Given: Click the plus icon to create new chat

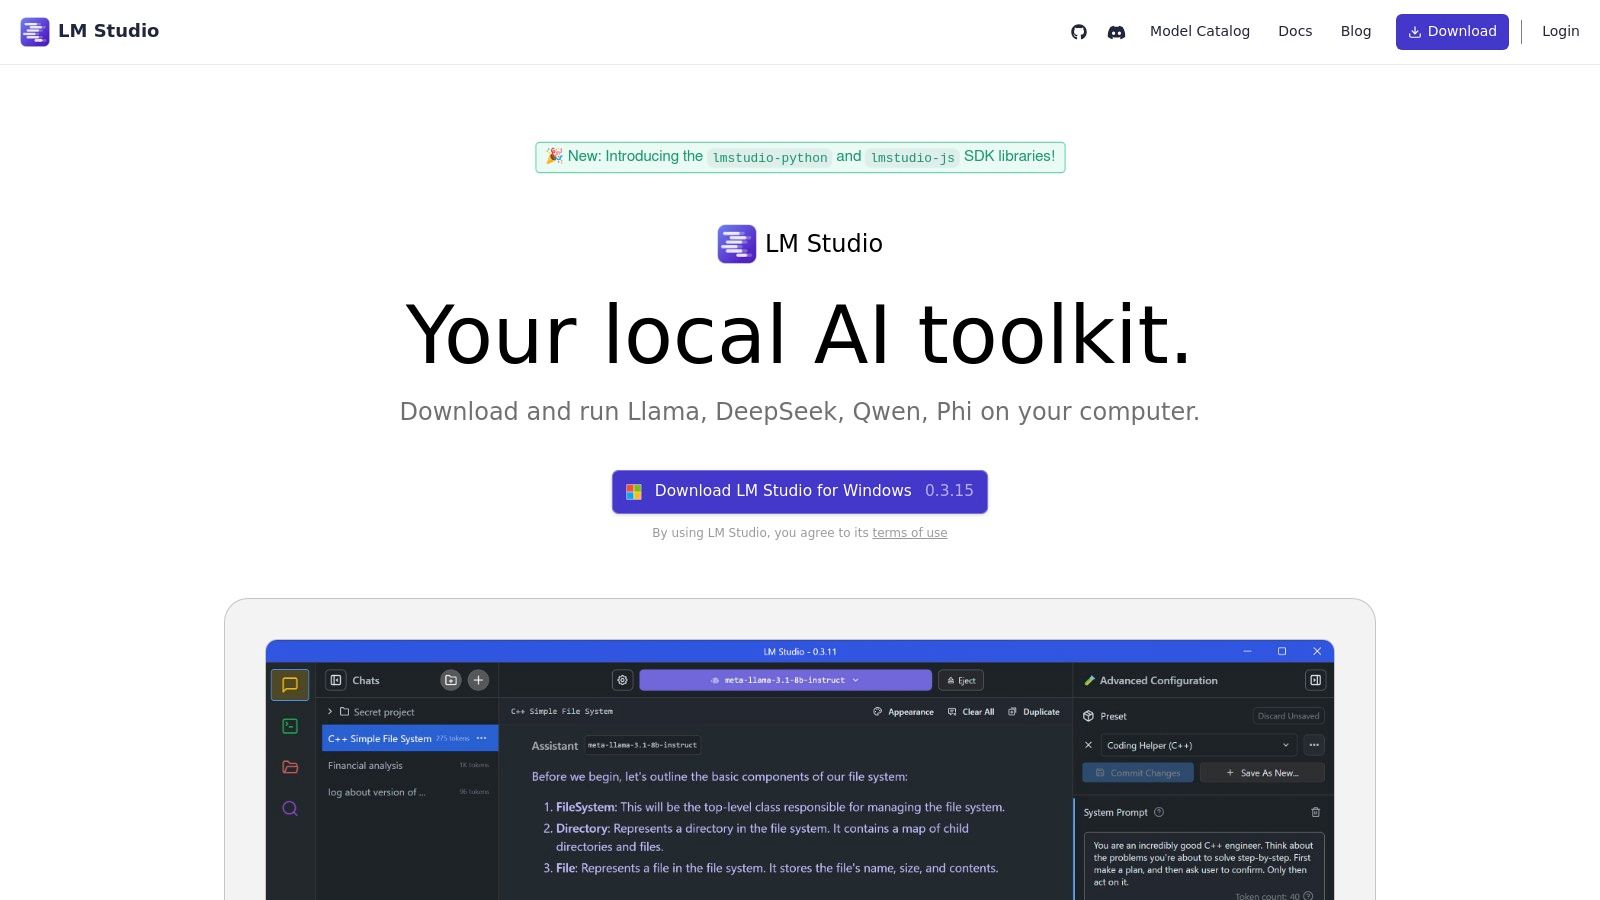Looking at the screenshot, I should point(479,680).
